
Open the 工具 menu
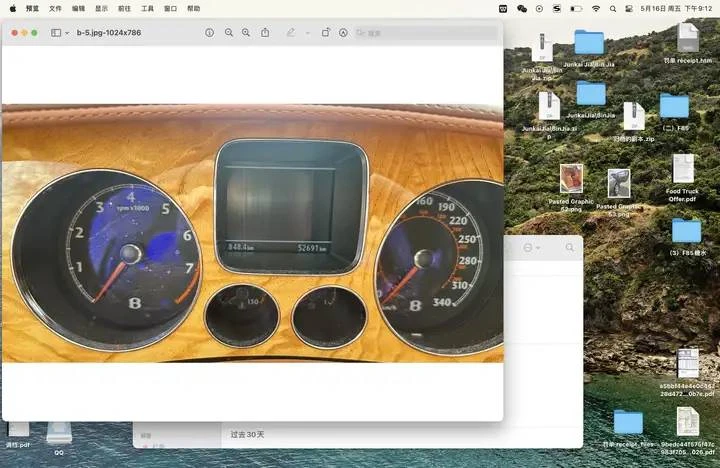pos(147,8)
